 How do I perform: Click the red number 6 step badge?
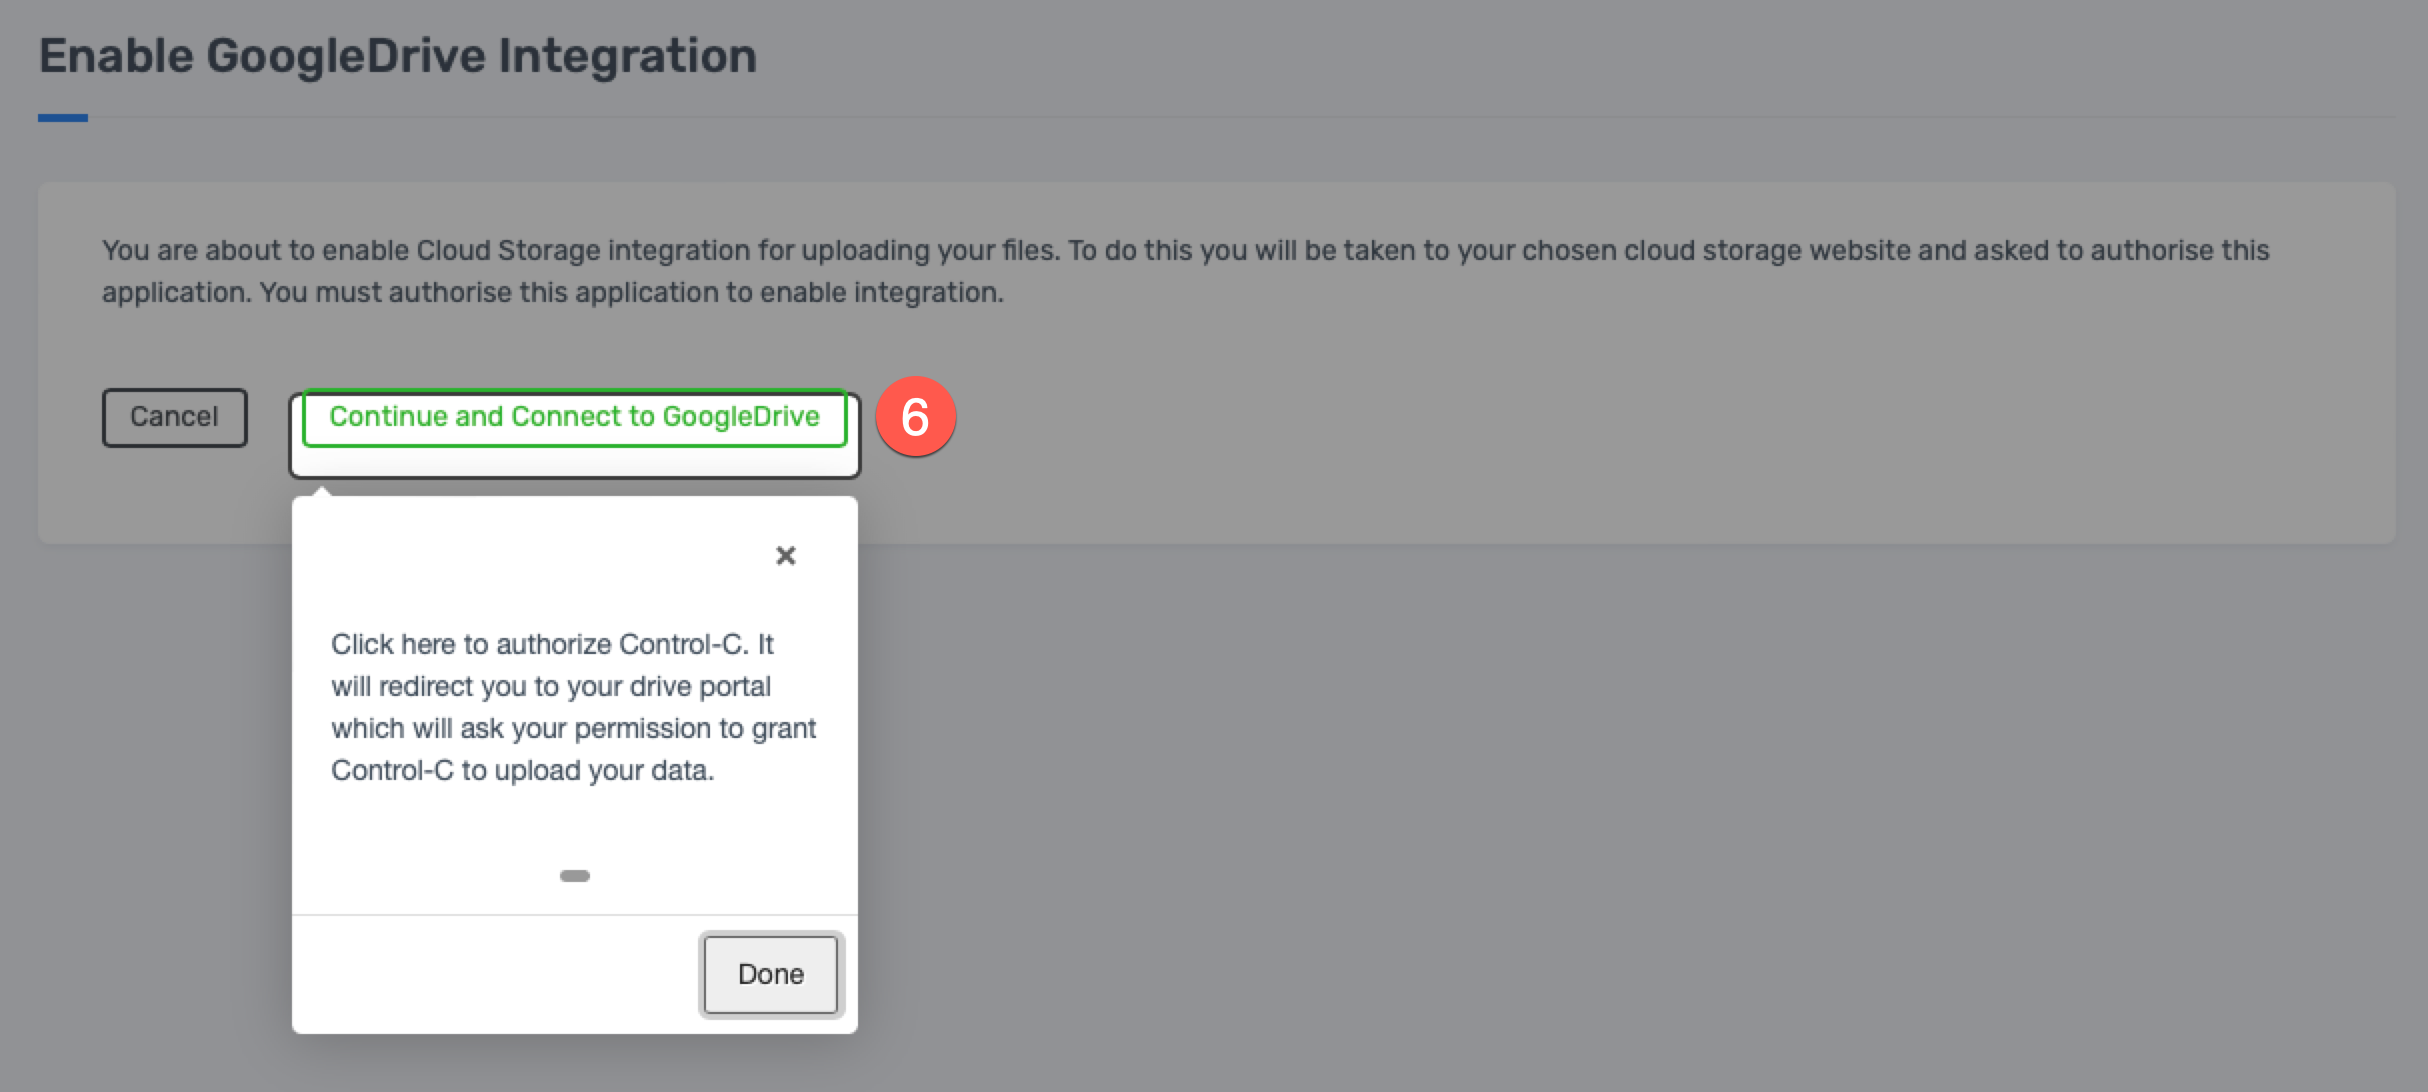click(x=915, y=417)
